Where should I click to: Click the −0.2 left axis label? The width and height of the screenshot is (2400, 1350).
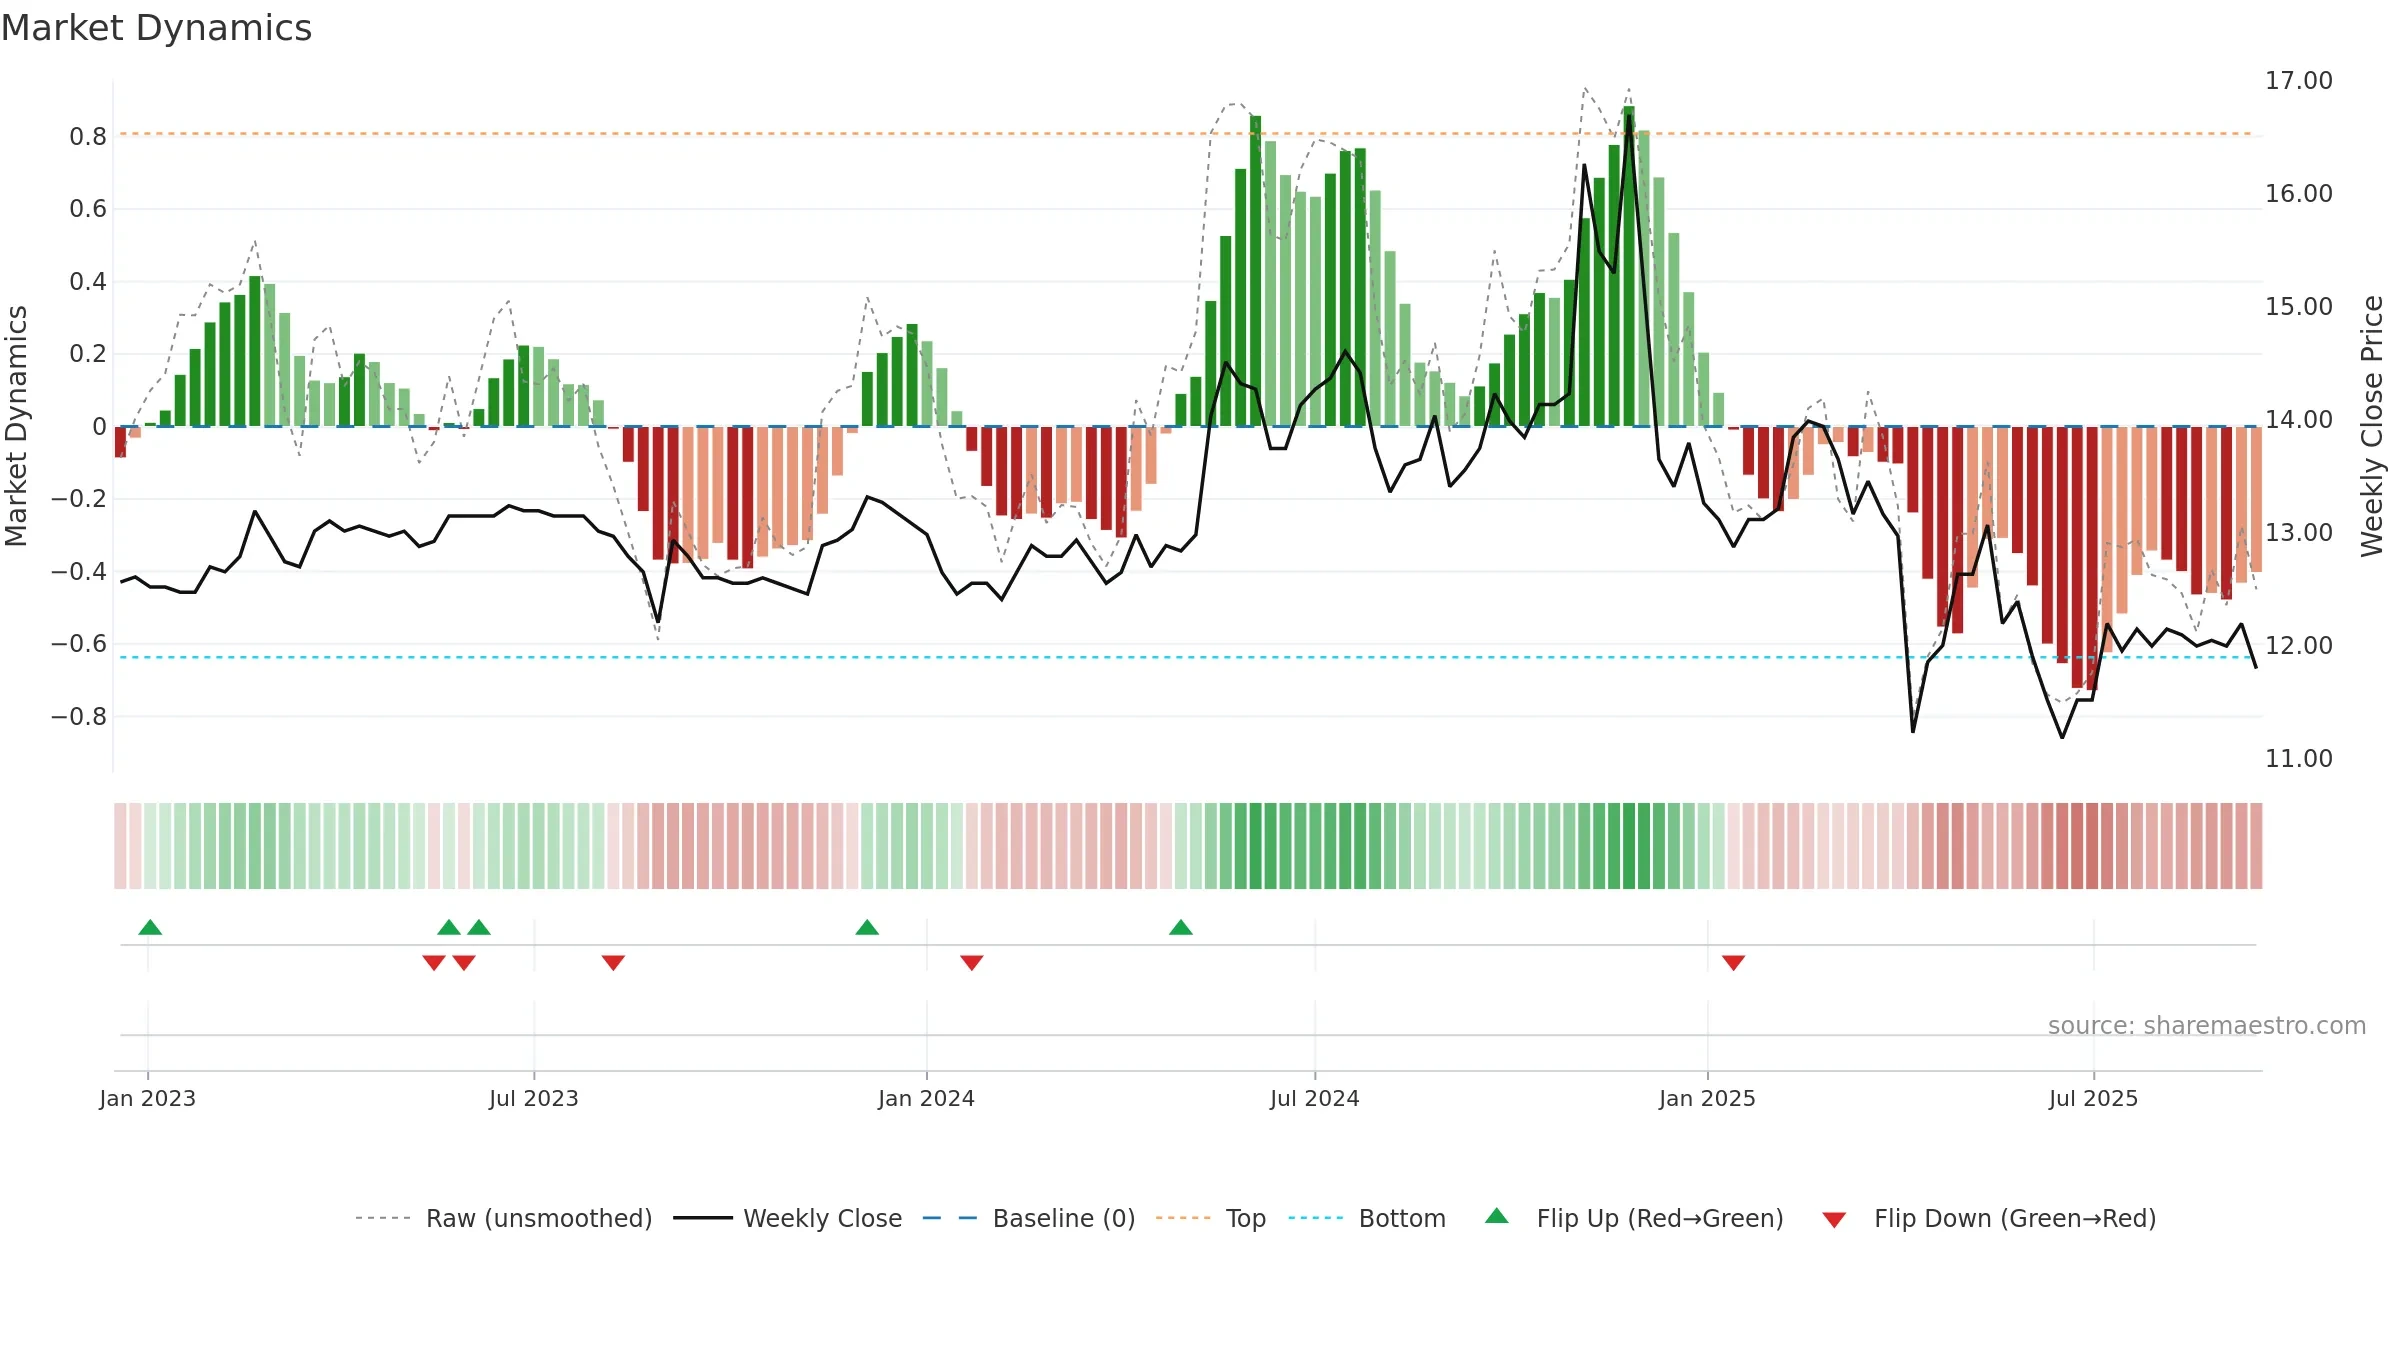tap(78, 498)
